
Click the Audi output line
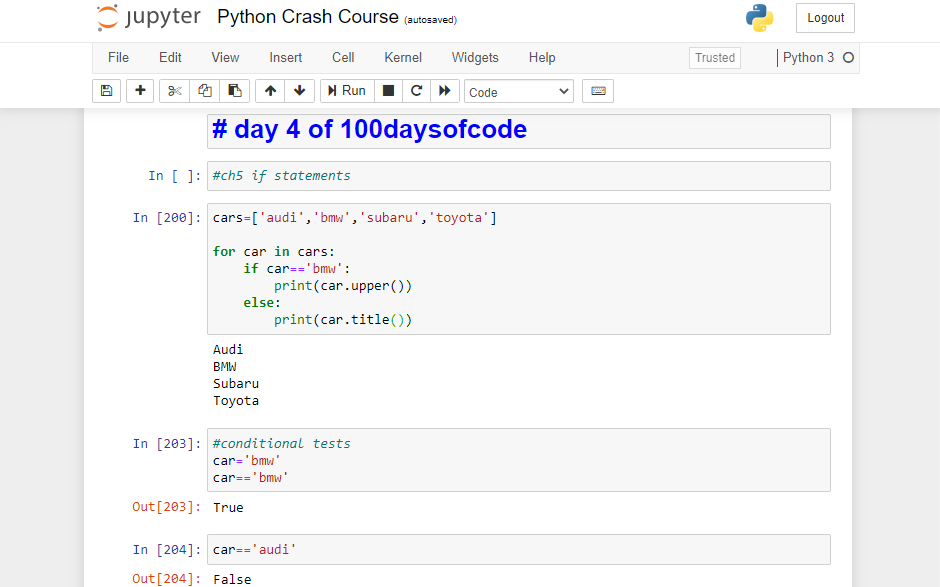point(228,350)
